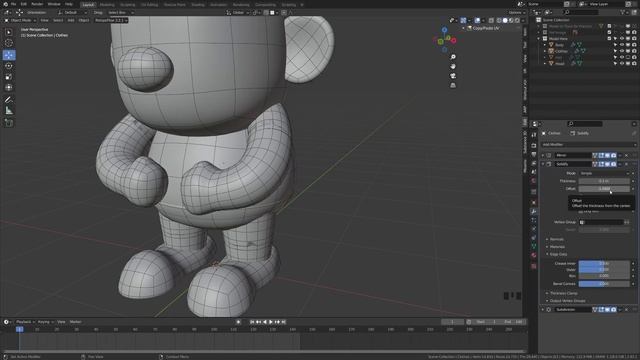Adjust the Bevel Convex slider
This screenshot has height=360, width=640.
tap(604, 284)
